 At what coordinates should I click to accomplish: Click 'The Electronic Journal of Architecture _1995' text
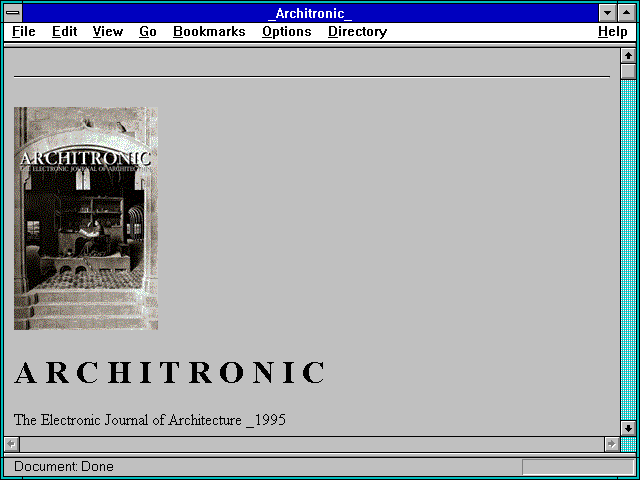150,420
